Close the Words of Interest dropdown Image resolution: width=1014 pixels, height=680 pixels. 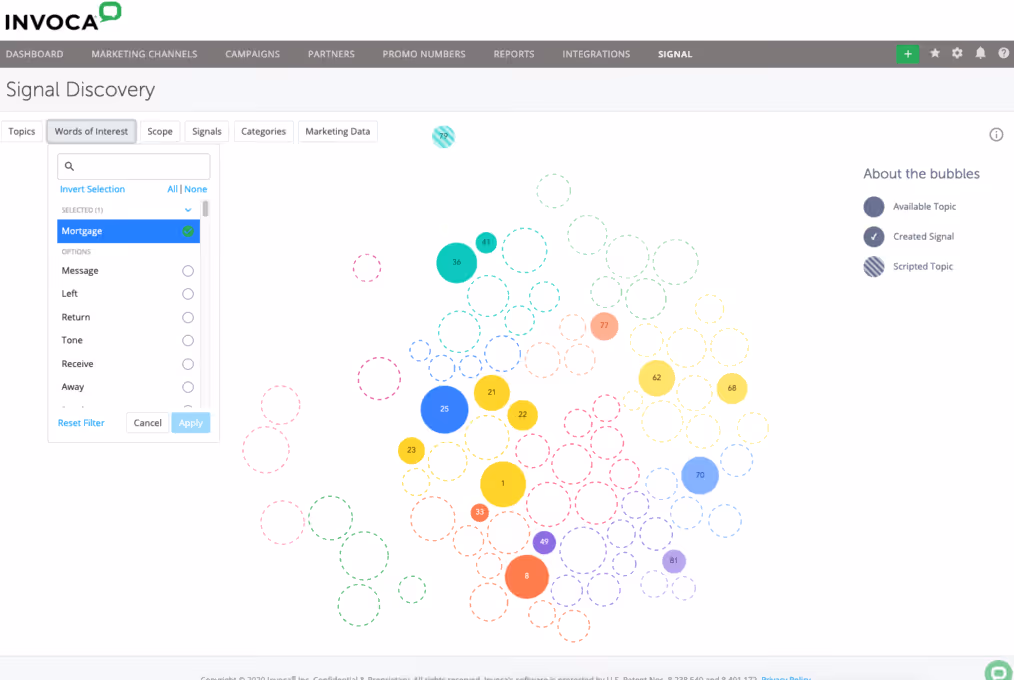91,131
